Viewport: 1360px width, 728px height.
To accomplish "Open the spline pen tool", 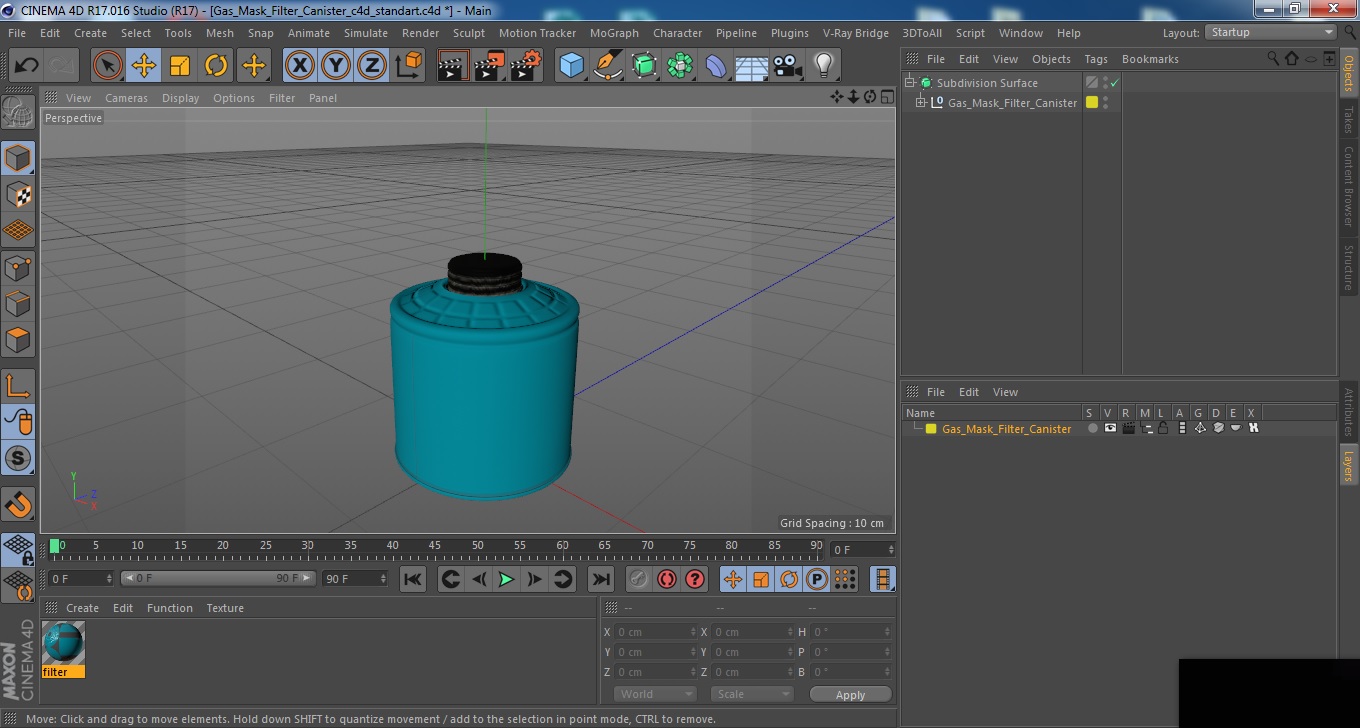I will tap(607, 66).
